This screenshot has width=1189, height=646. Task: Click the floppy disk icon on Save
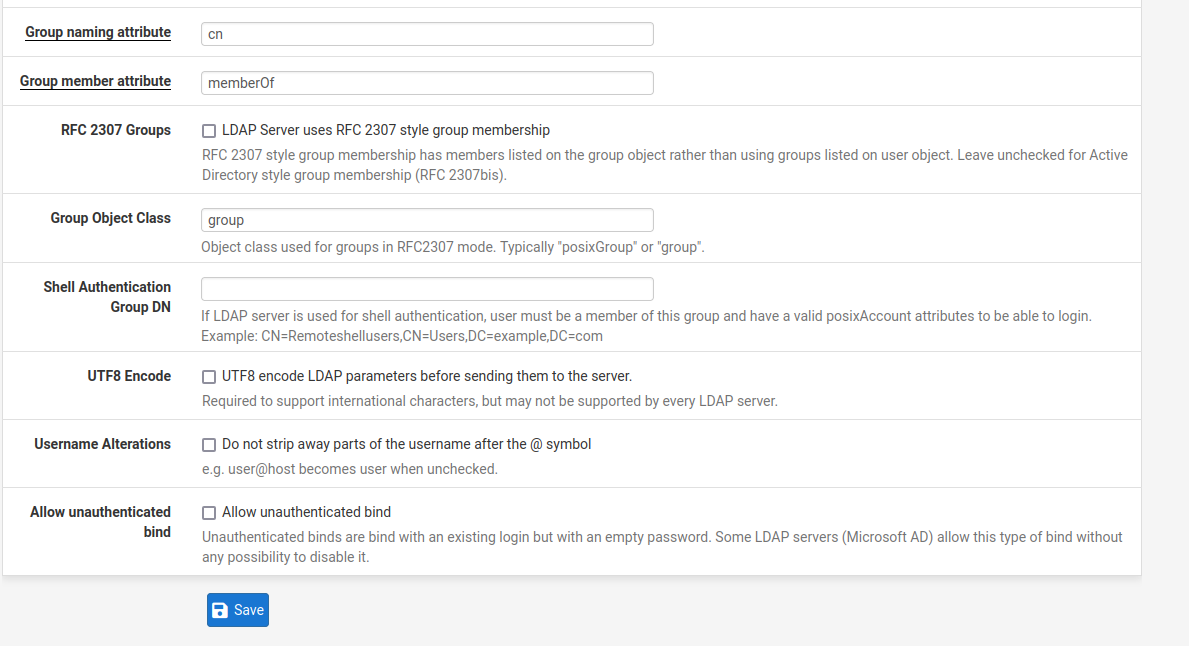[221, 610]
